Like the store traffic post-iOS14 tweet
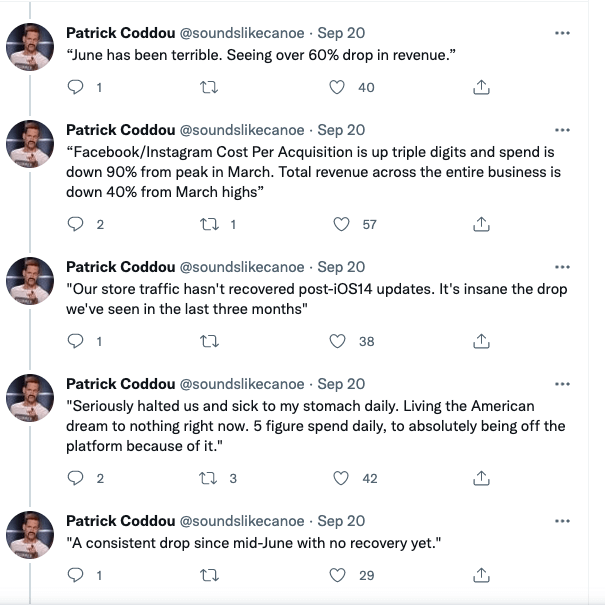Viewport: 605px width, 605px height. [x=338, y=341]
